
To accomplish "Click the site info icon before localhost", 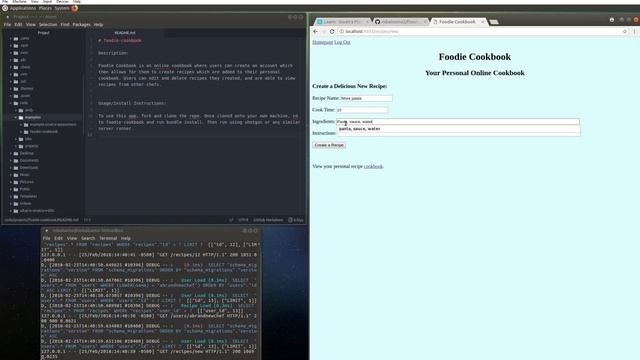I will [342, 31].
